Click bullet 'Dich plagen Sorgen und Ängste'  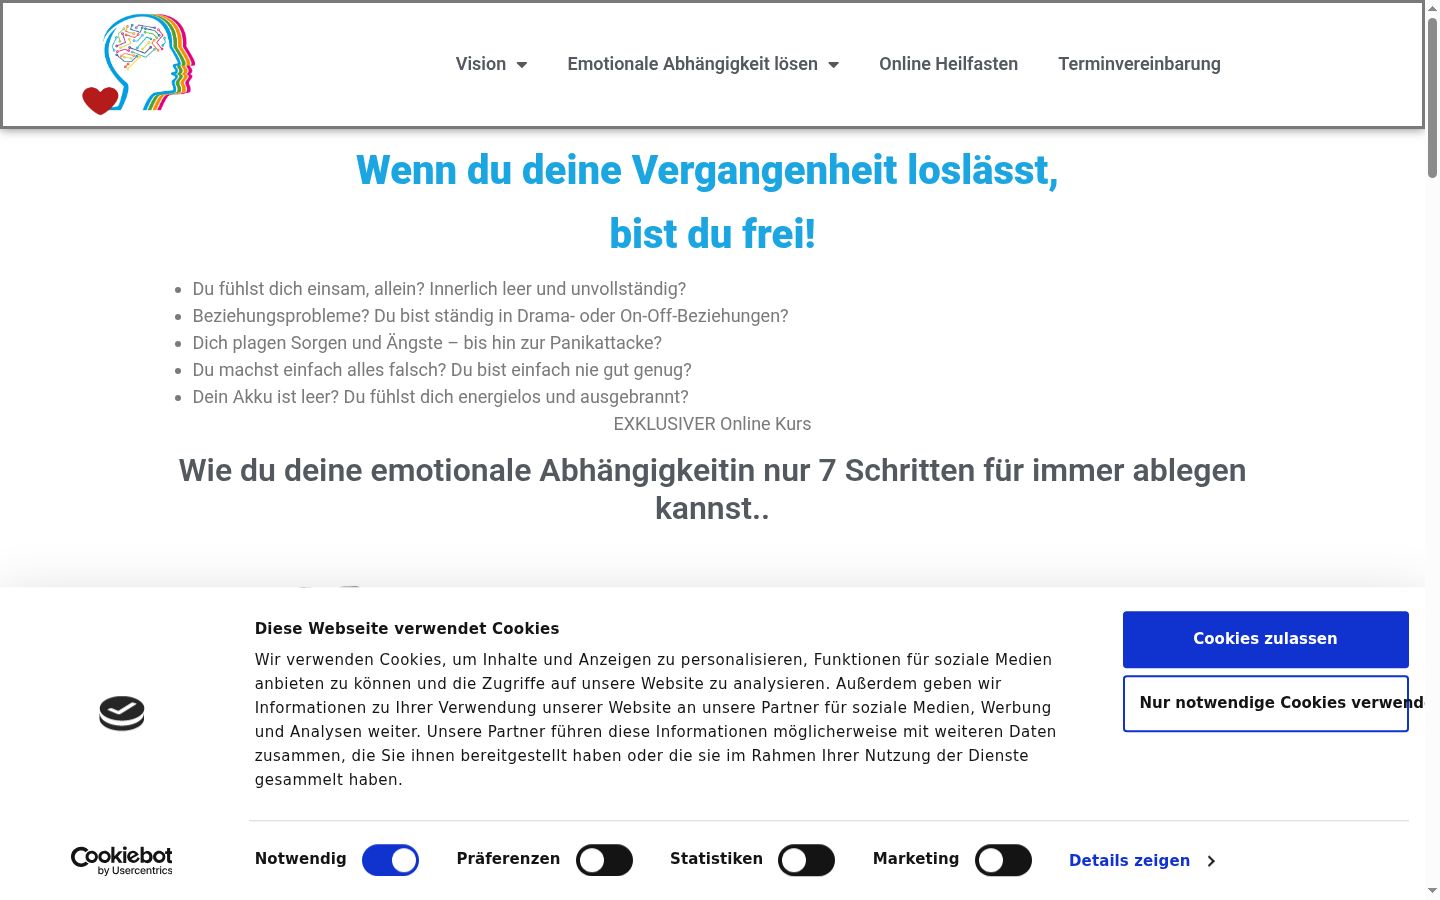(427, 343)
